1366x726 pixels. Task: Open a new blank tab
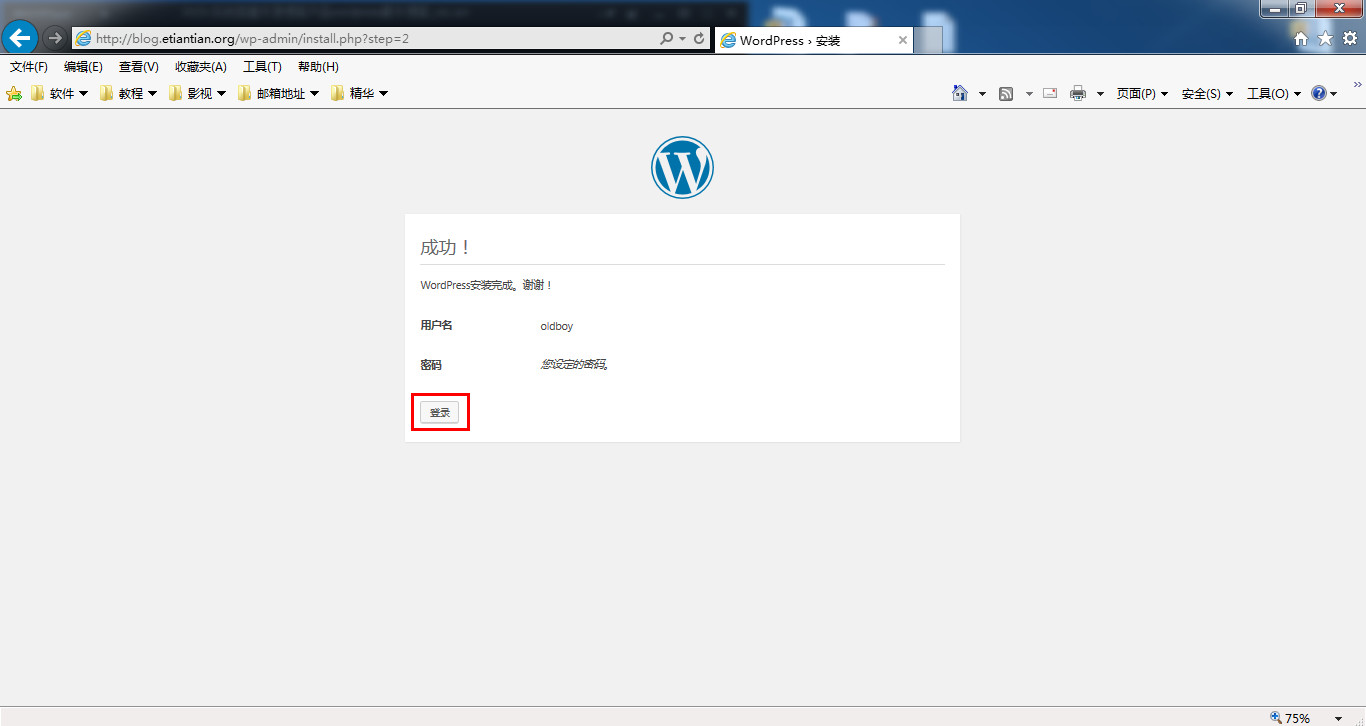coord(929,40)
